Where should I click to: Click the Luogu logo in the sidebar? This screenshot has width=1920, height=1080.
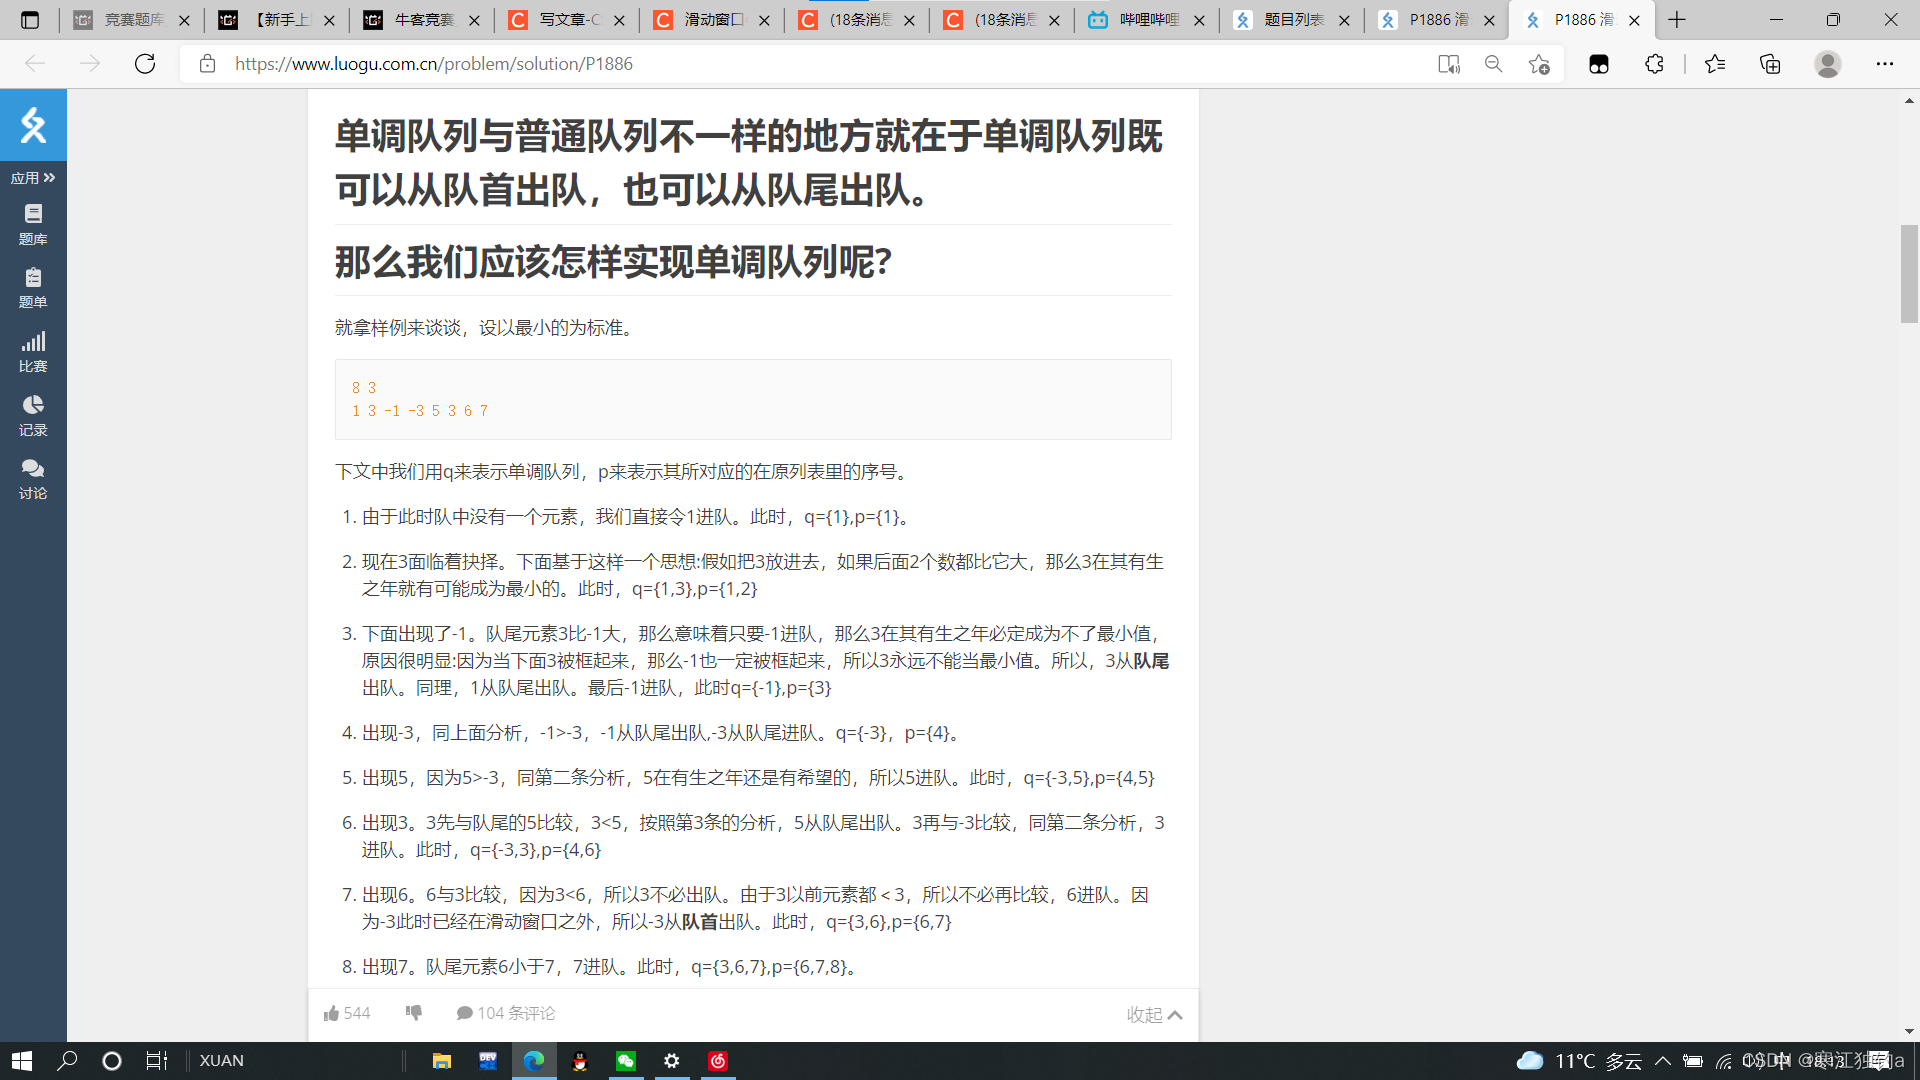[33, 125]
